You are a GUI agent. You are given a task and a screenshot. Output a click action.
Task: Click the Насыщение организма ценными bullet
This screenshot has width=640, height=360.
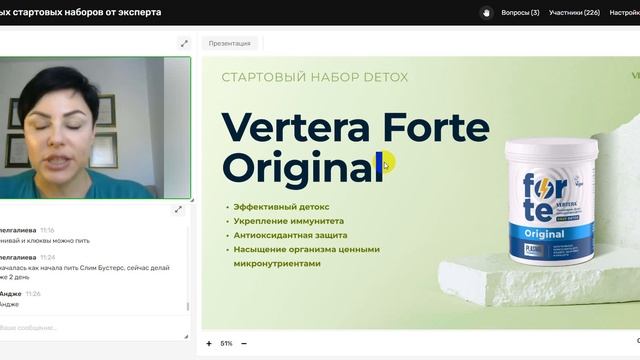point(307,249)
